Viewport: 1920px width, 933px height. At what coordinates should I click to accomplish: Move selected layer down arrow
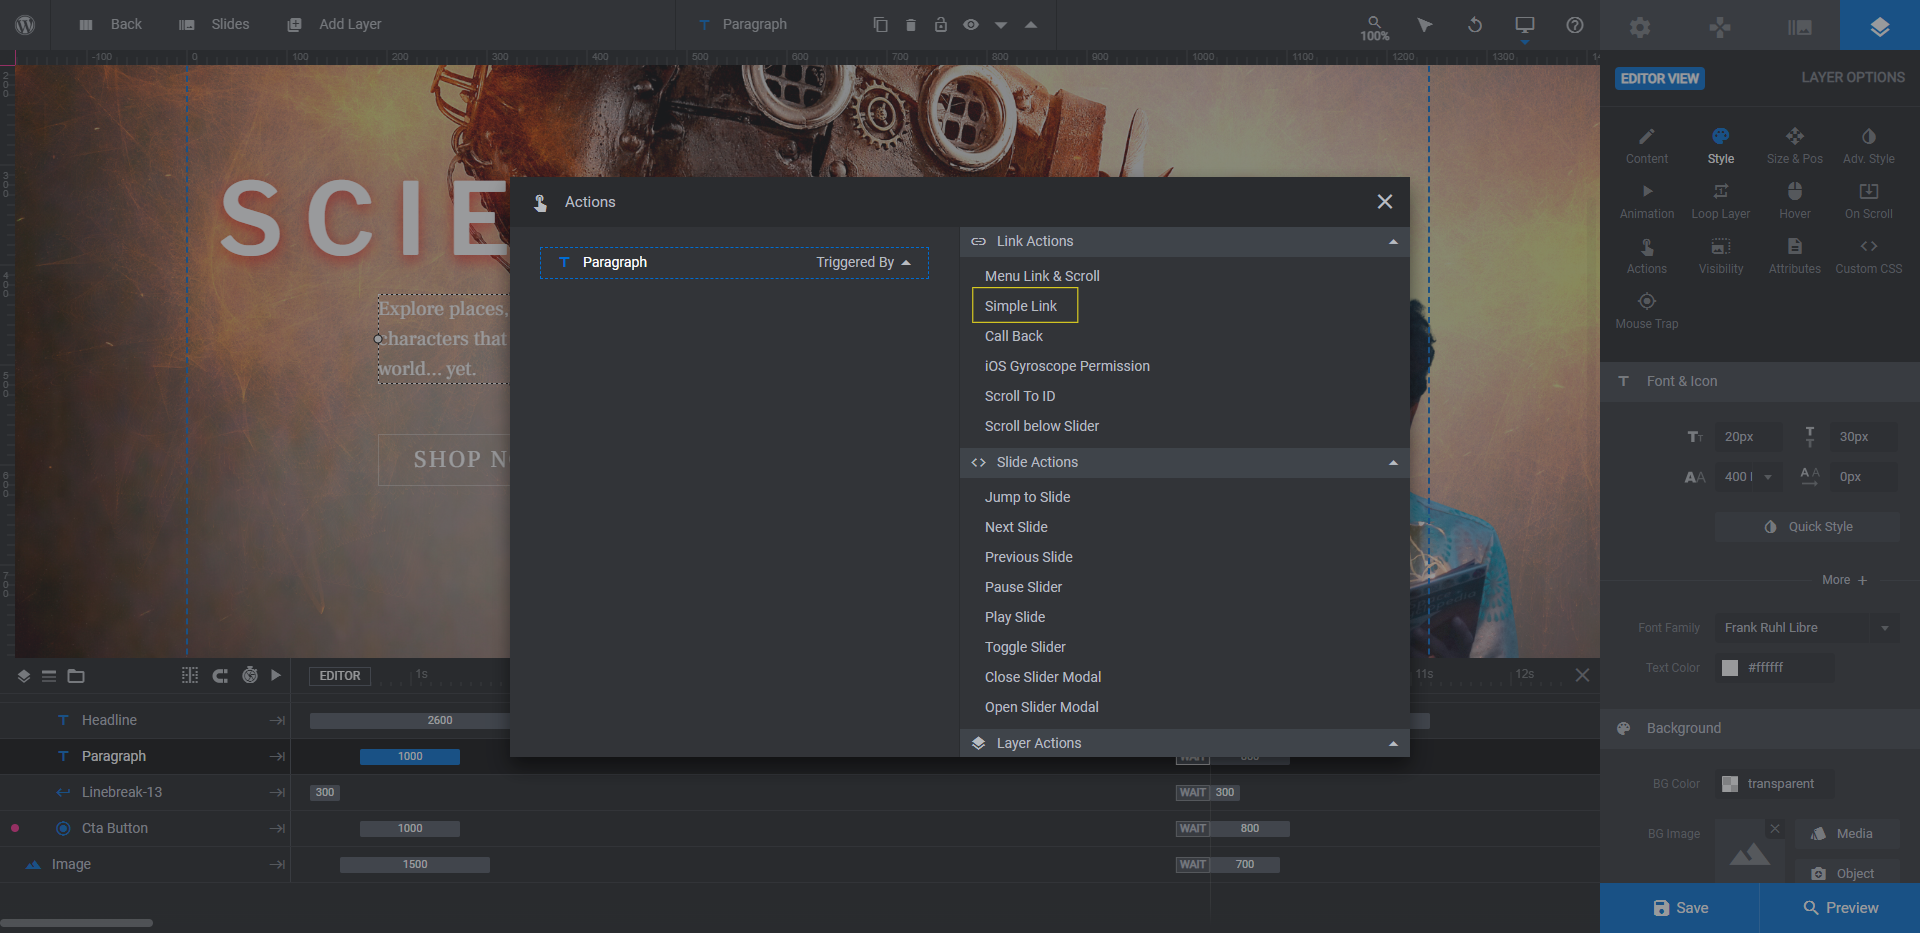point(1001,25)
